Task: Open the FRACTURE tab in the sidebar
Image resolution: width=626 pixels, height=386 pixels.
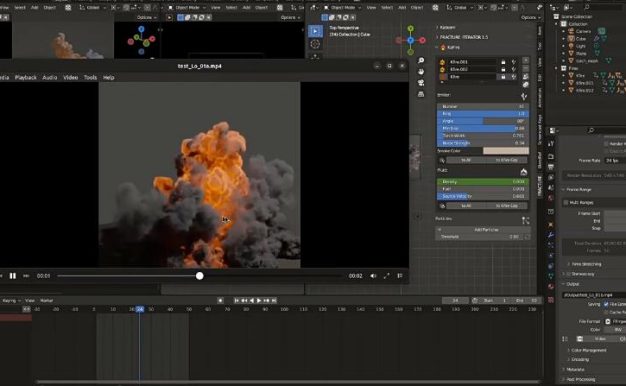Action: [539, 186]
